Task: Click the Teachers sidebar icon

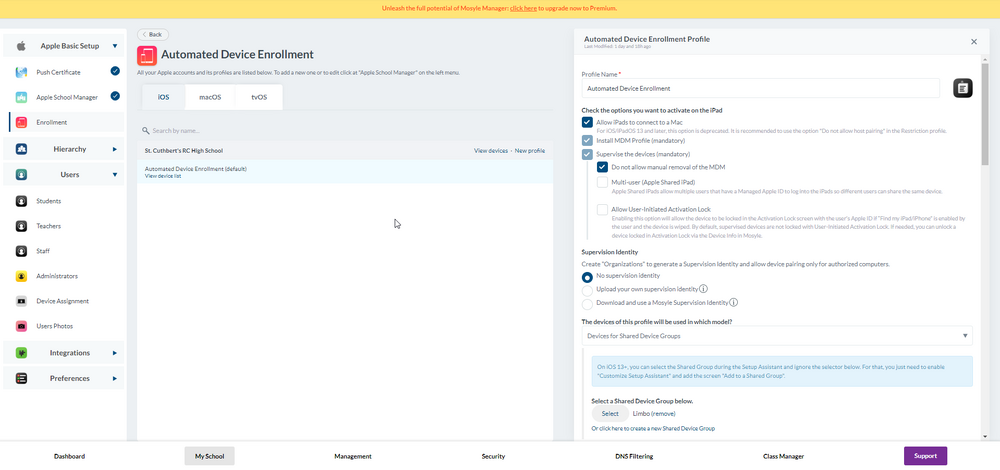Action: point(21,226)
